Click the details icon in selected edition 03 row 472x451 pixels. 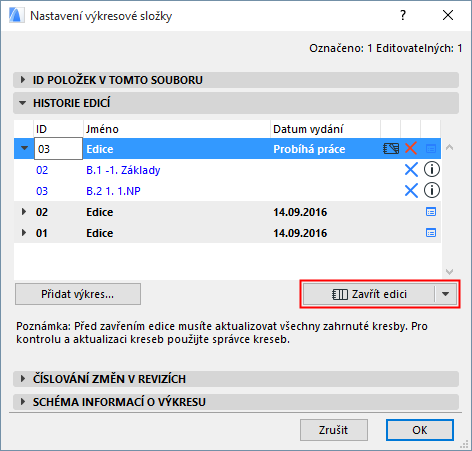[x=431, y=149]
